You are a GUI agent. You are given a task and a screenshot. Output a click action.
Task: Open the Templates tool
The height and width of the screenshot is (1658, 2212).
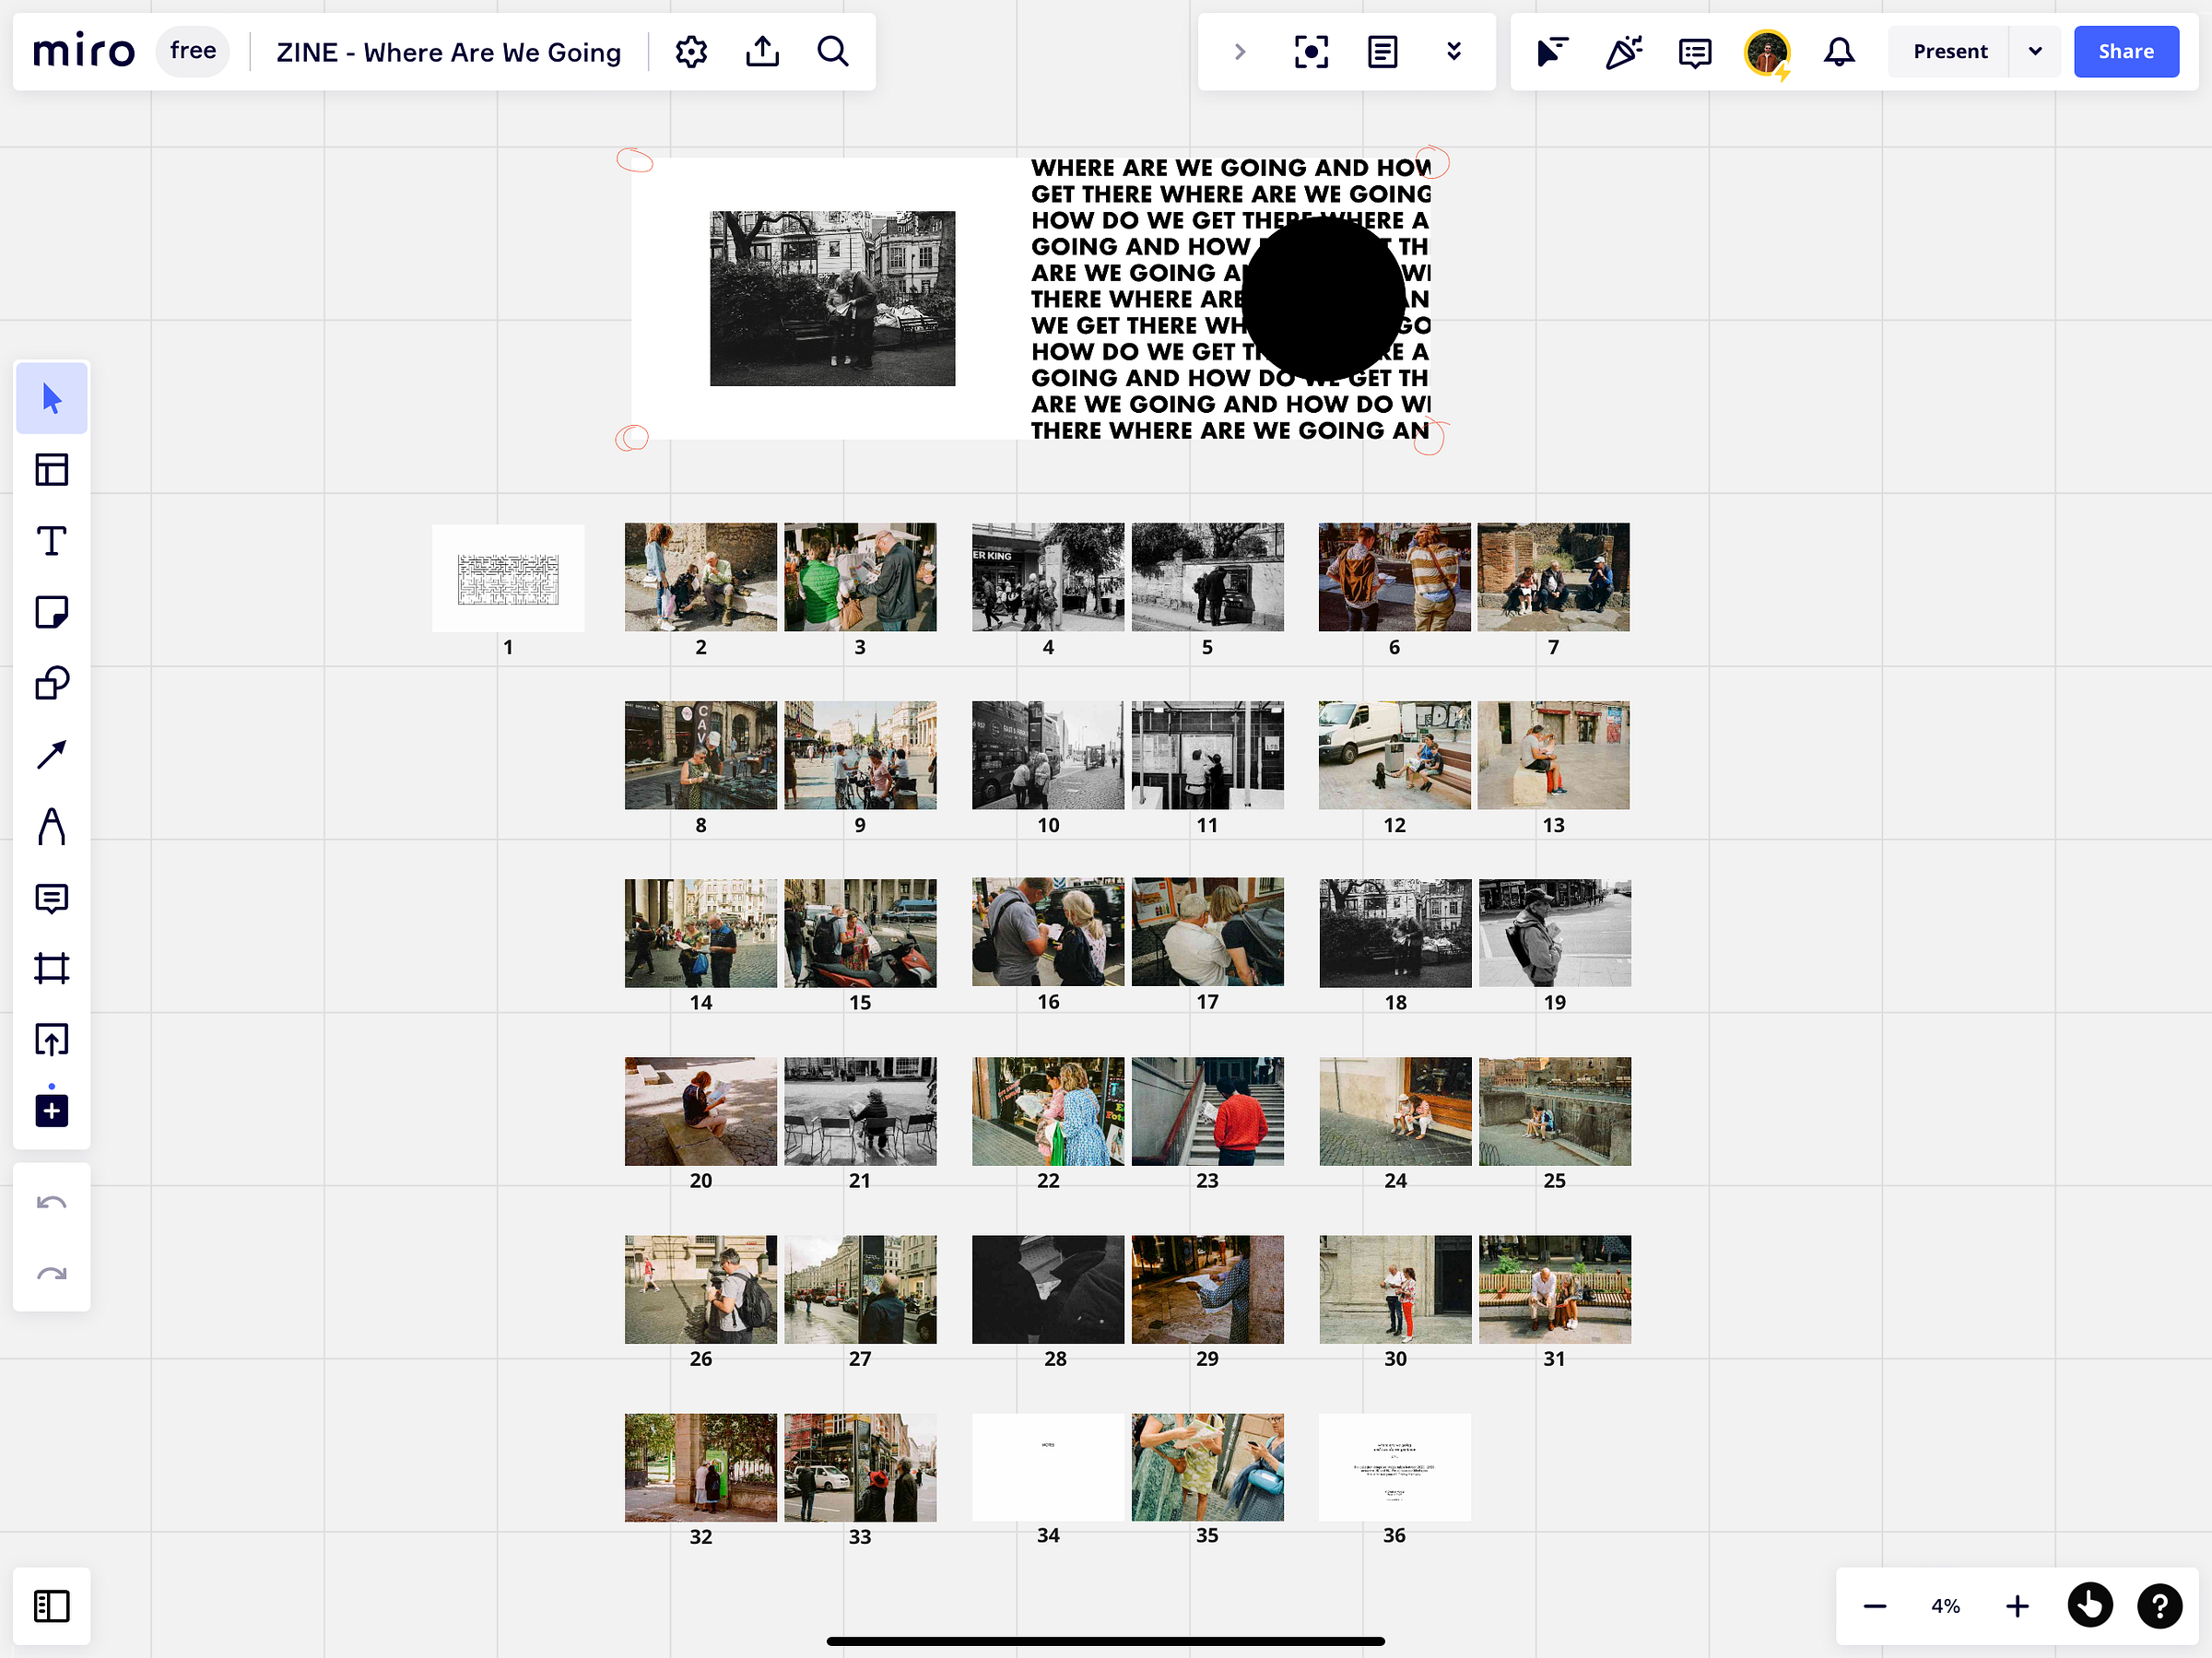click(x=52, y=470)
